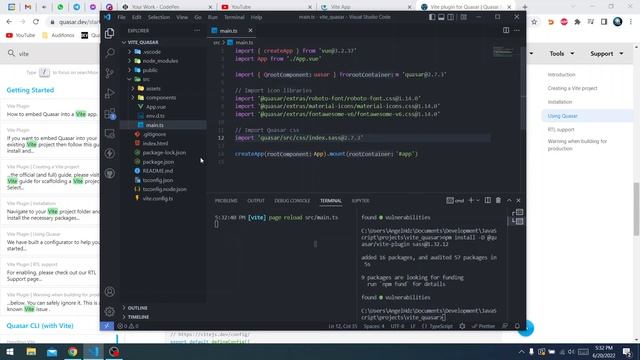Open Tools dropdown on Quasar site
This screenshot has width=640, height=360.
click(x=562, y=53)
